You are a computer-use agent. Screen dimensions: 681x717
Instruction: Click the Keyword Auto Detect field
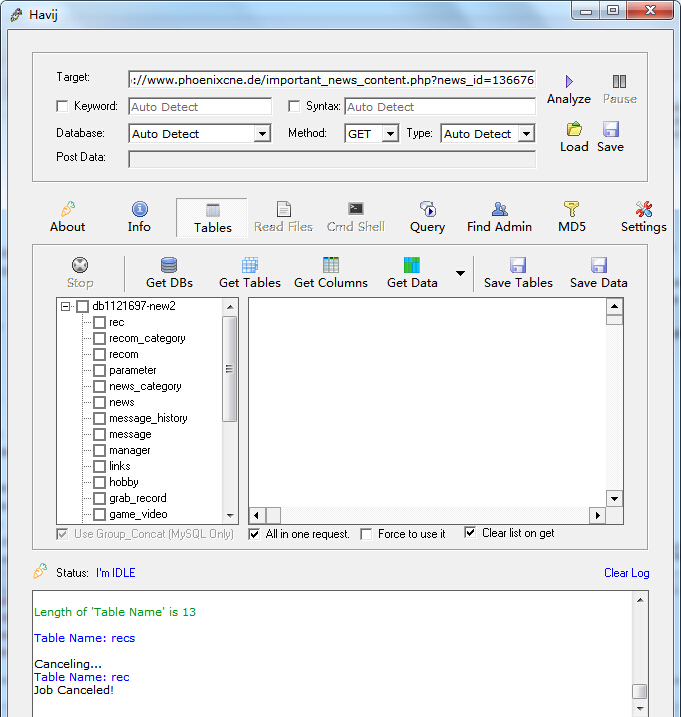tap(200, 107)
